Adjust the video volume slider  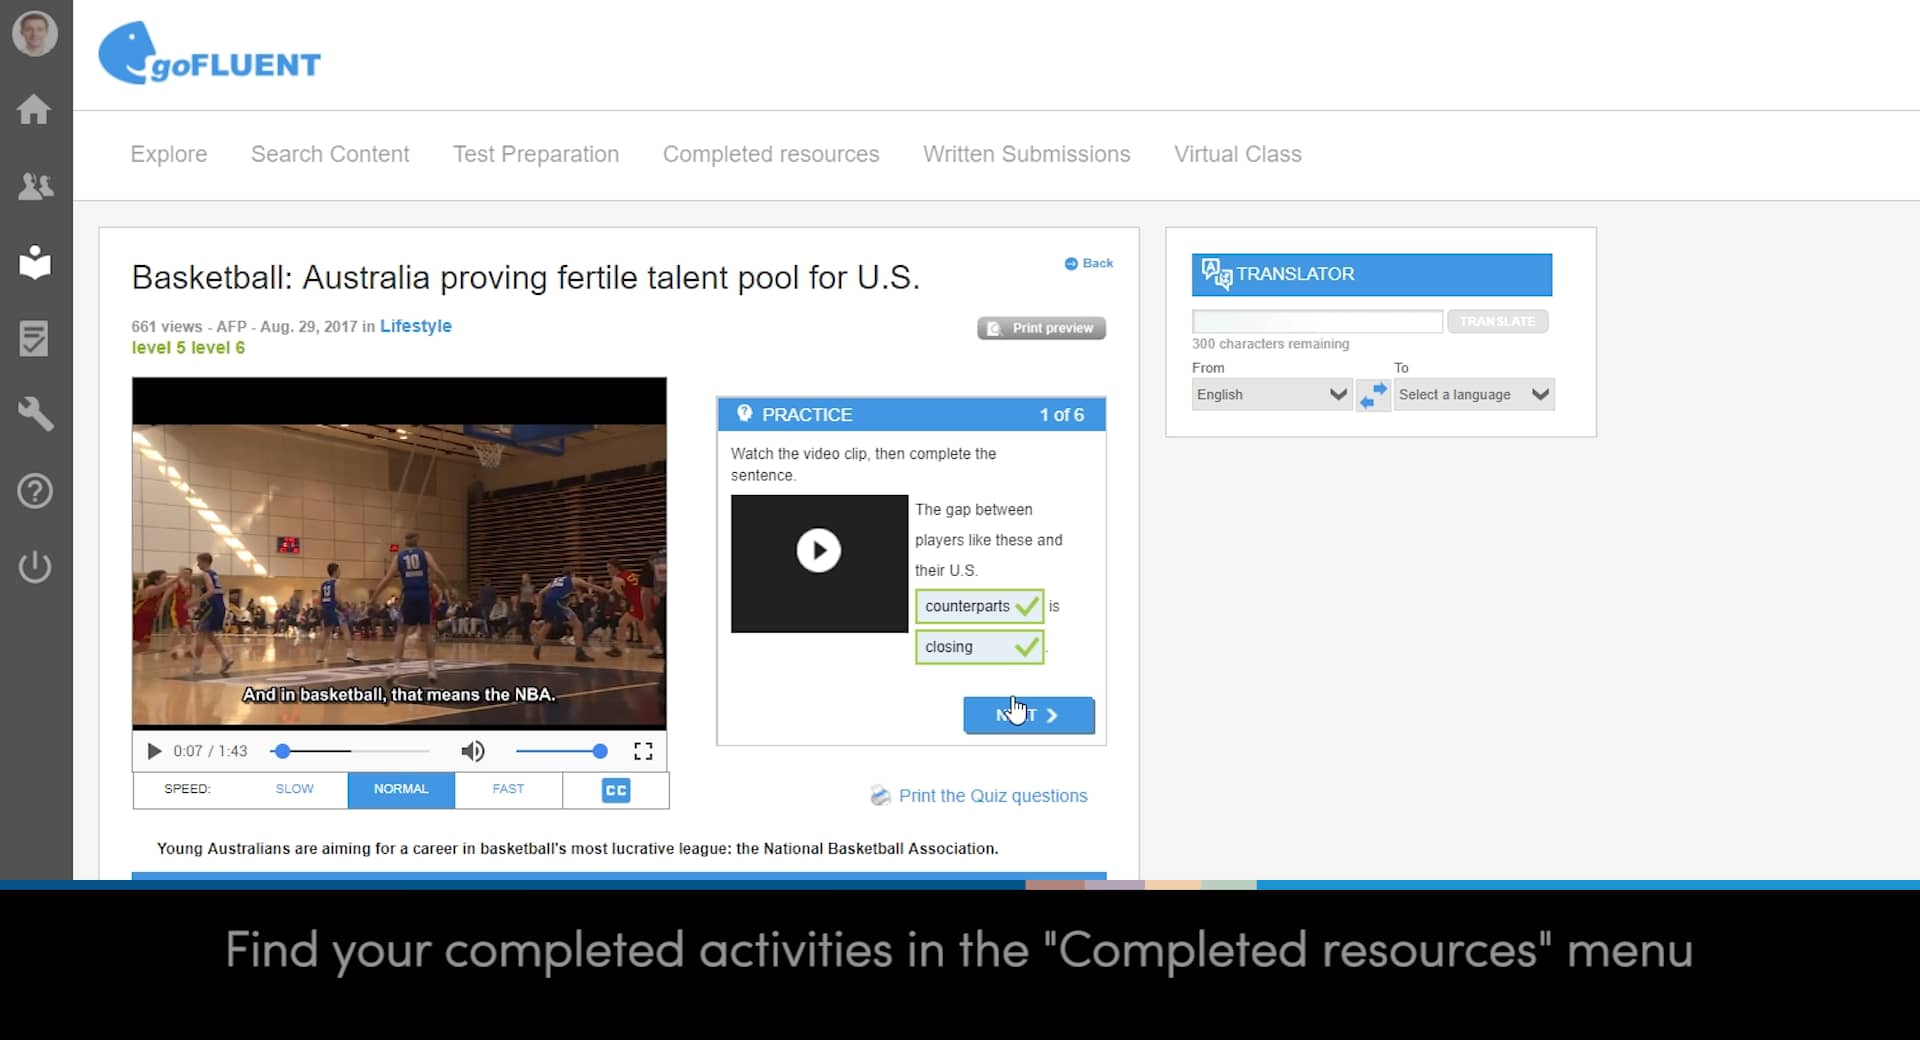click(x=560, y=751)
